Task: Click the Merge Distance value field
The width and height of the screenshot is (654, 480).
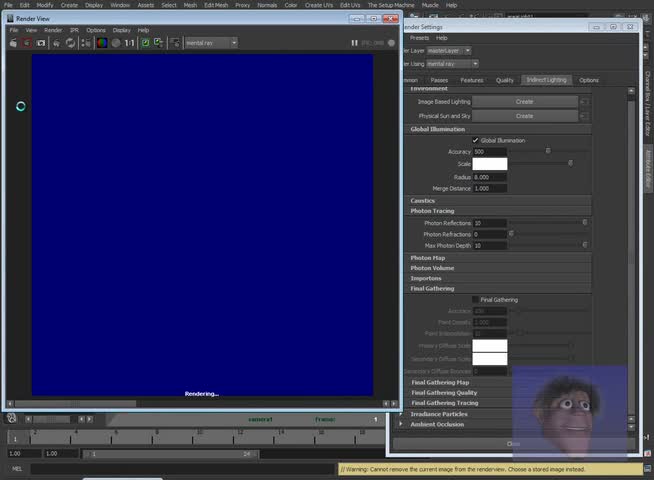Action: pos(490,188)
